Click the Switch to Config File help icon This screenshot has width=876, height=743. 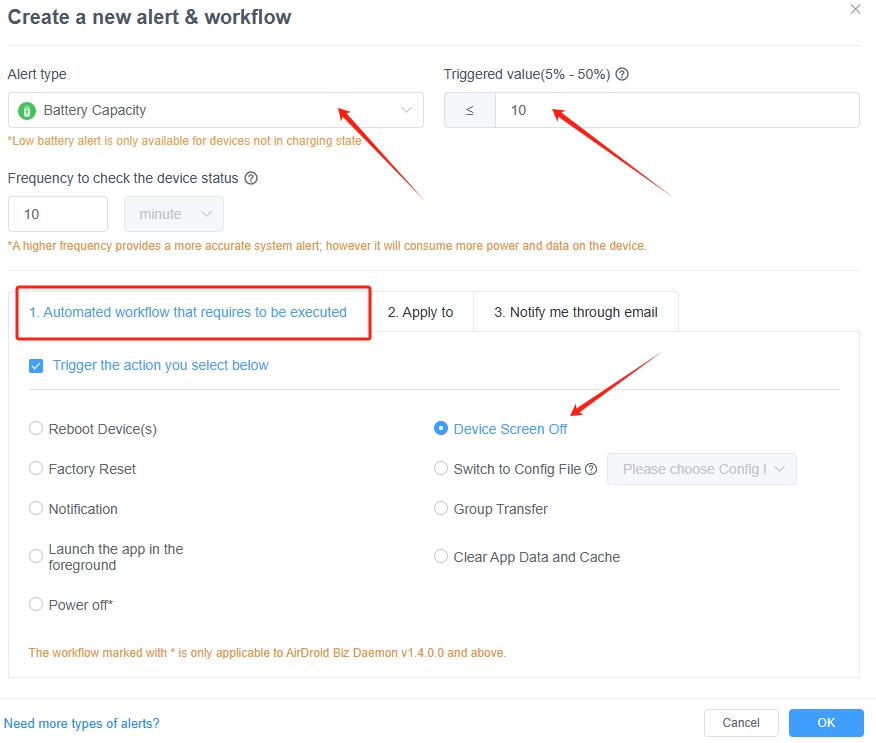[x=591, y=469]
